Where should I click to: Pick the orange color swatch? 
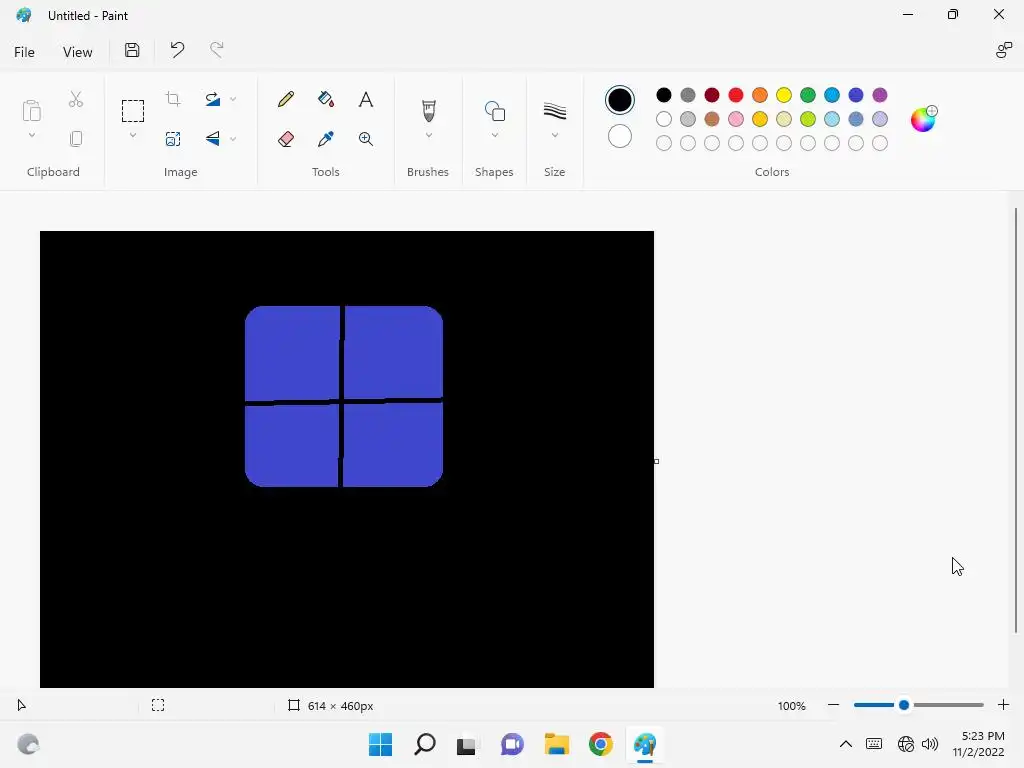coord(760,95)
